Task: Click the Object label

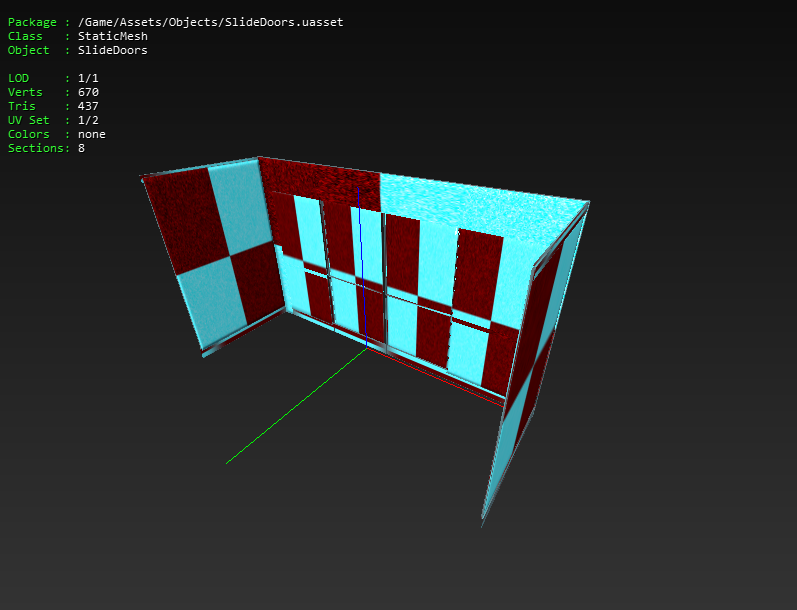Action: [28, 50]
